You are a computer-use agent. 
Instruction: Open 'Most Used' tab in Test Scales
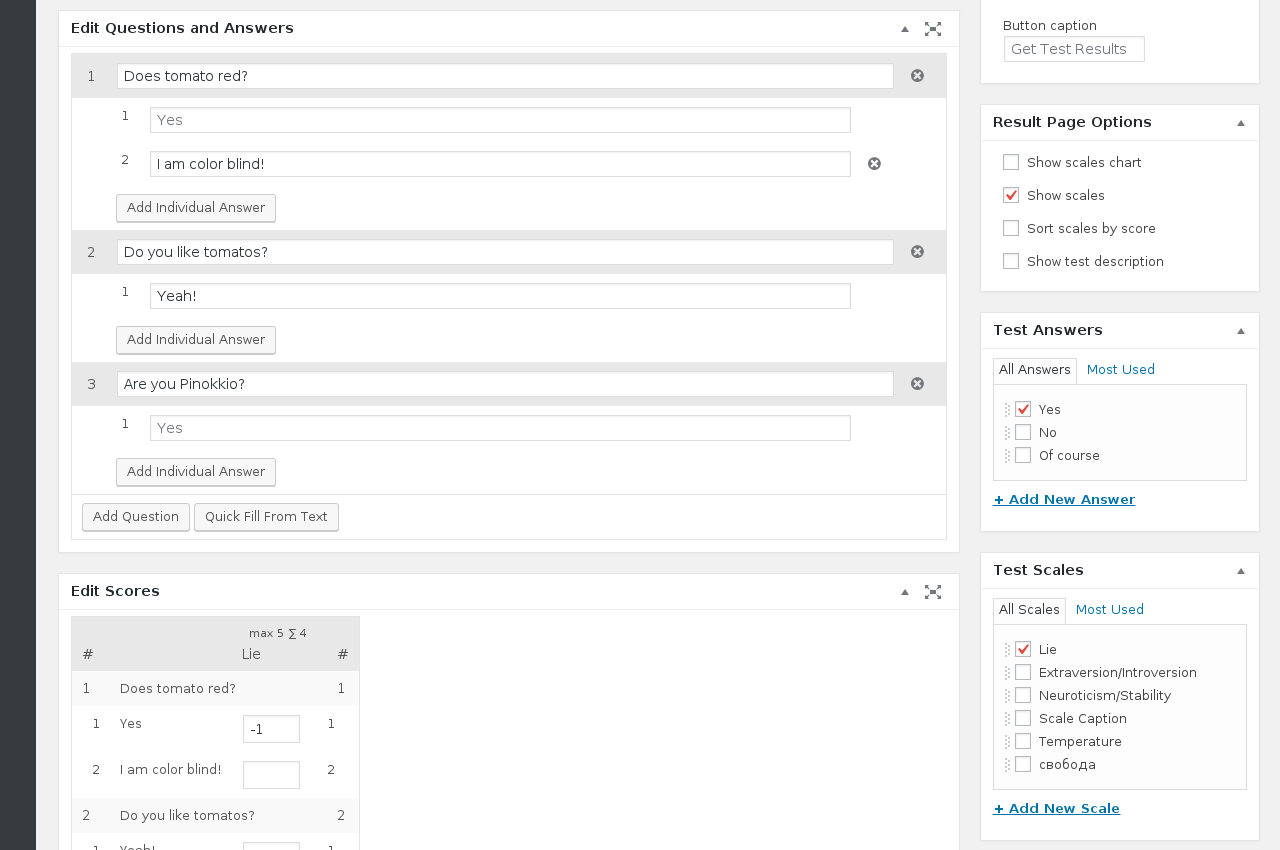(x=1109, y=610)
